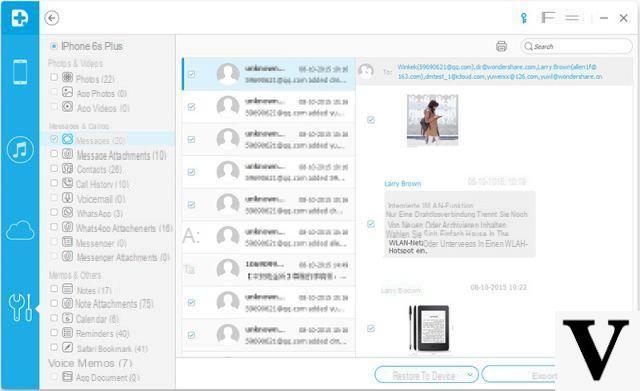Click the recipient avatar in message header
640x391 pixels.
pos(366,71)
